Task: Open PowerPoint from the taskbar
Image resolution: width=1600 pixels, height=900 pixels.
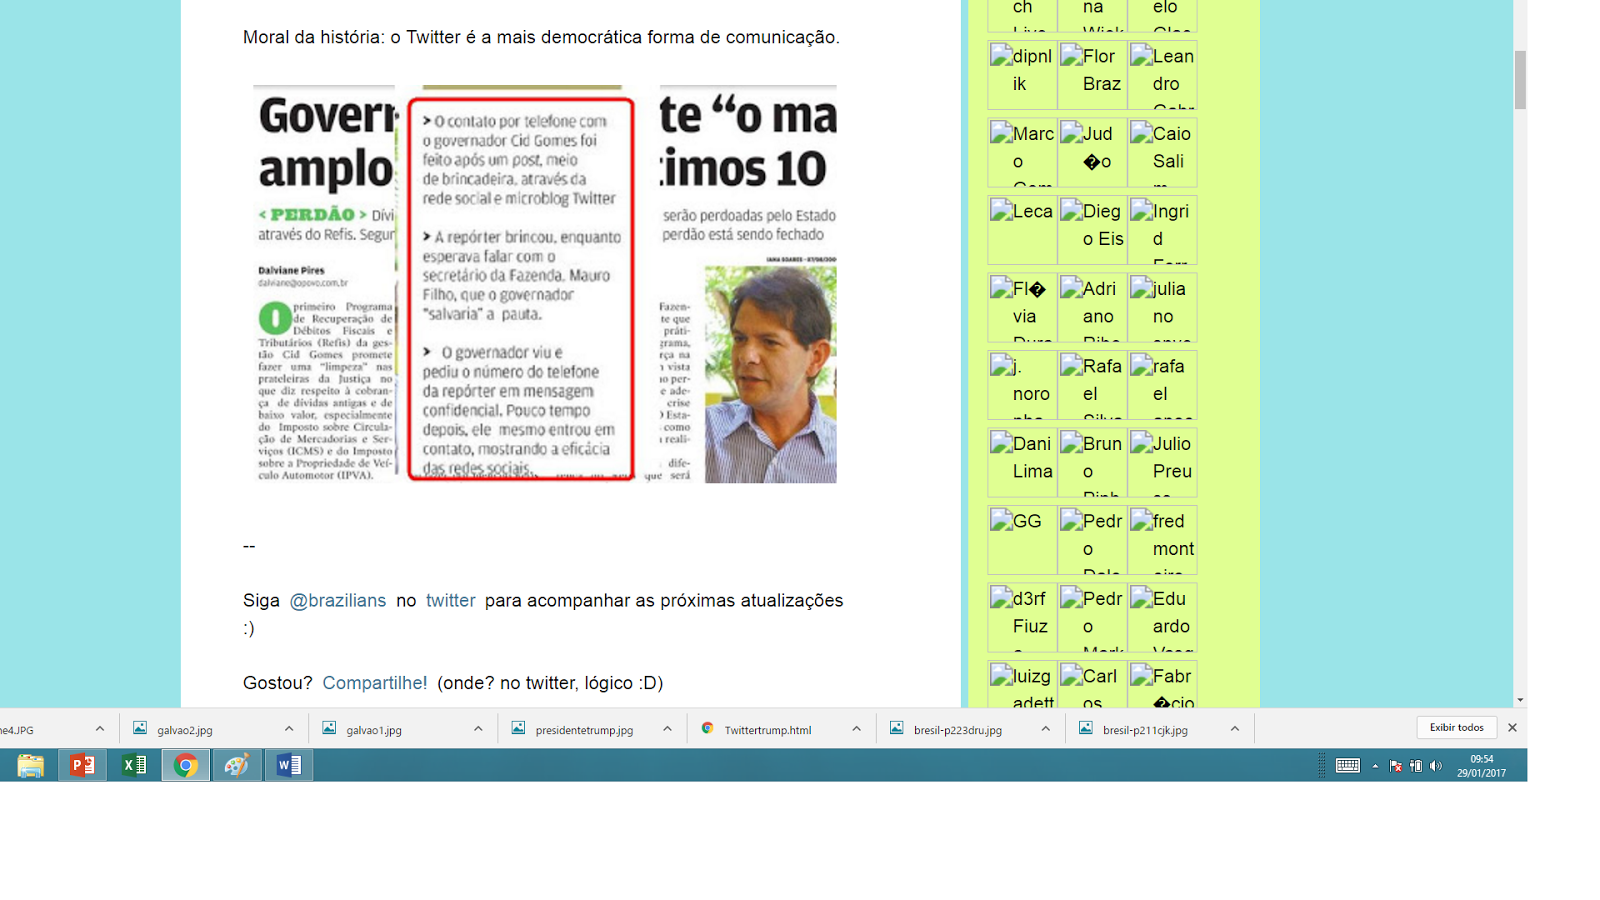Action: coord(82,766)
